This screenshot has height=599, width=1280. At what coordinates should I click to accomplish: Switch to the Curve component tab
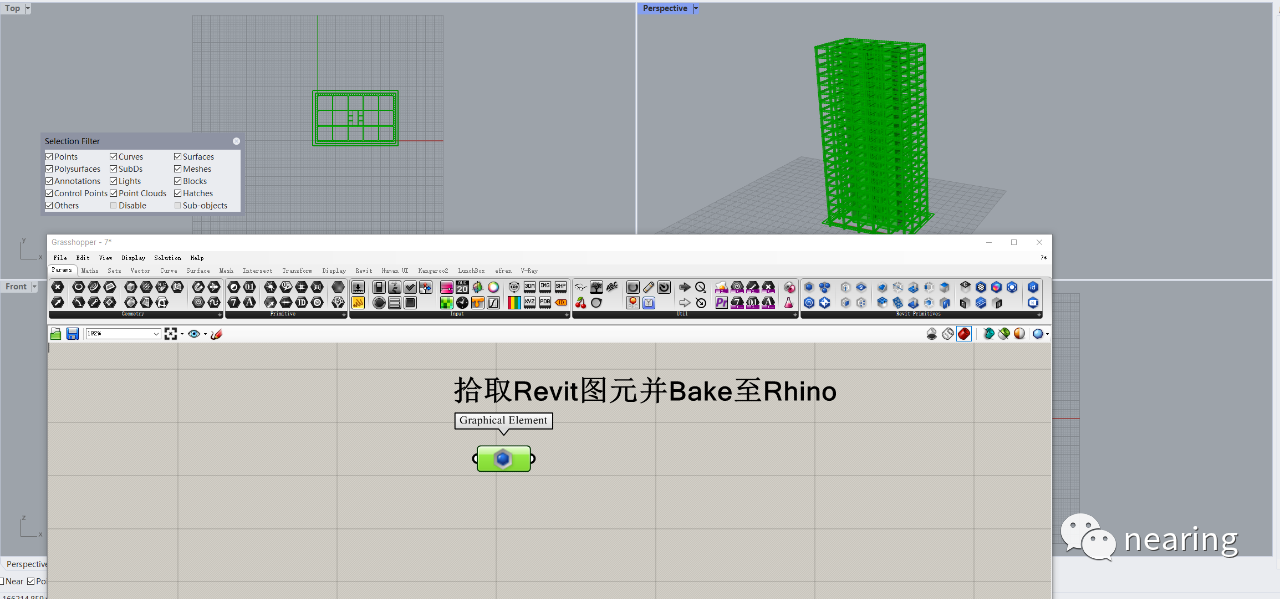click(169, 270)
